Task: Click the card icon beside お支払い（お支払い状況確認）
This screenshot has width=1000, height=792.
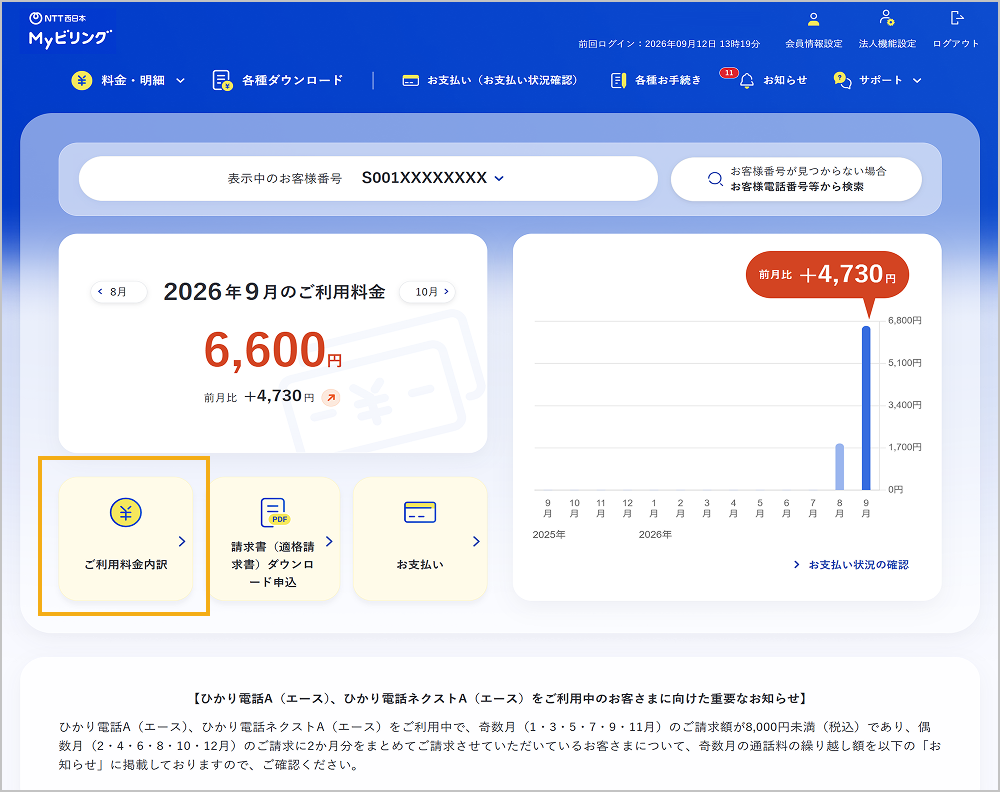Action: pos(411,80)
